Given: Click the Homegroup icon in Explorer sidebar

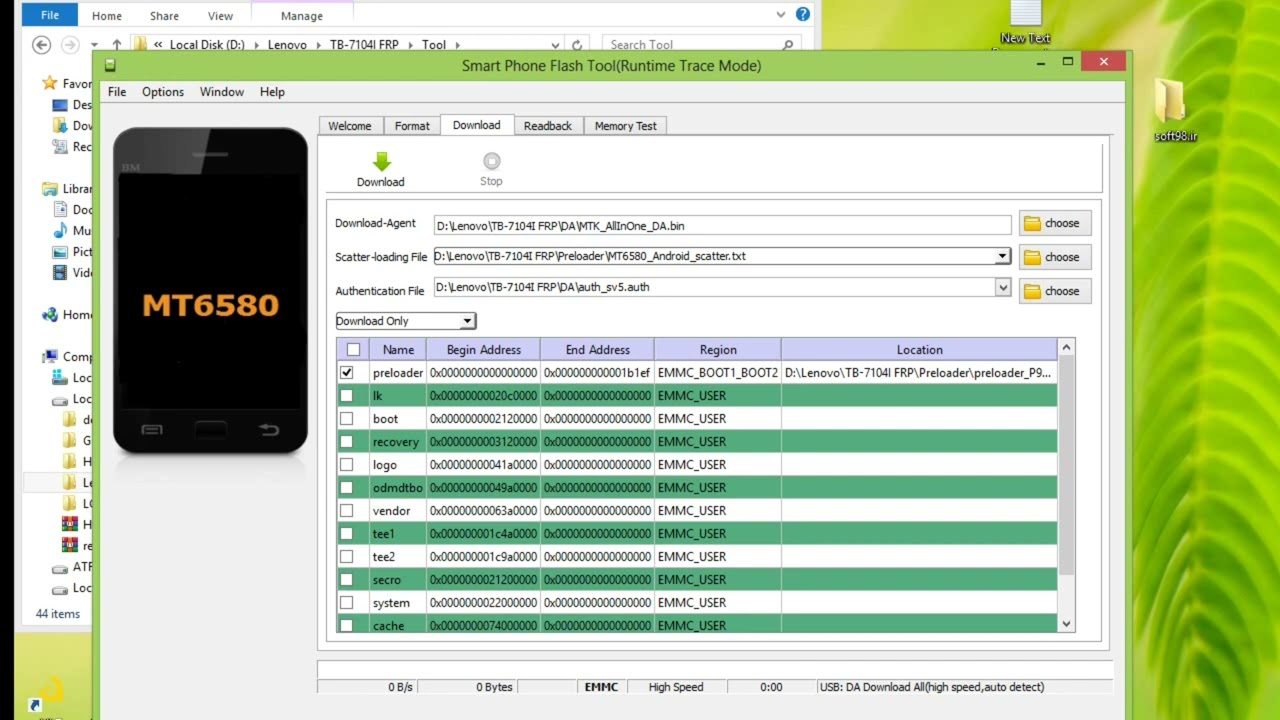Looking at the screenshot, I should [x=50, y=315].
